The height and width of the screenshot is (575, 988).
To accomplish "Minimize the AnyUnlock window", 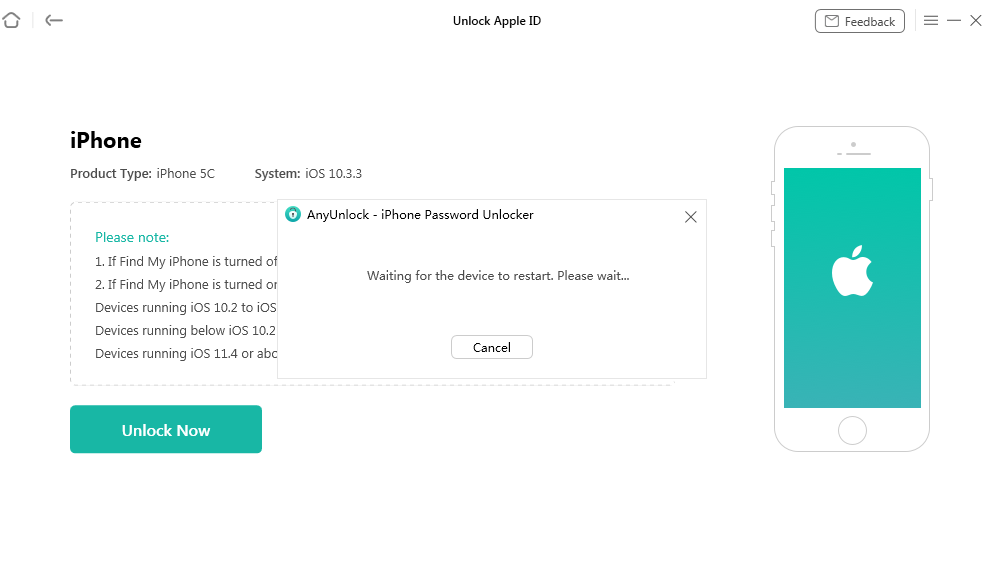I will point(954,20).
